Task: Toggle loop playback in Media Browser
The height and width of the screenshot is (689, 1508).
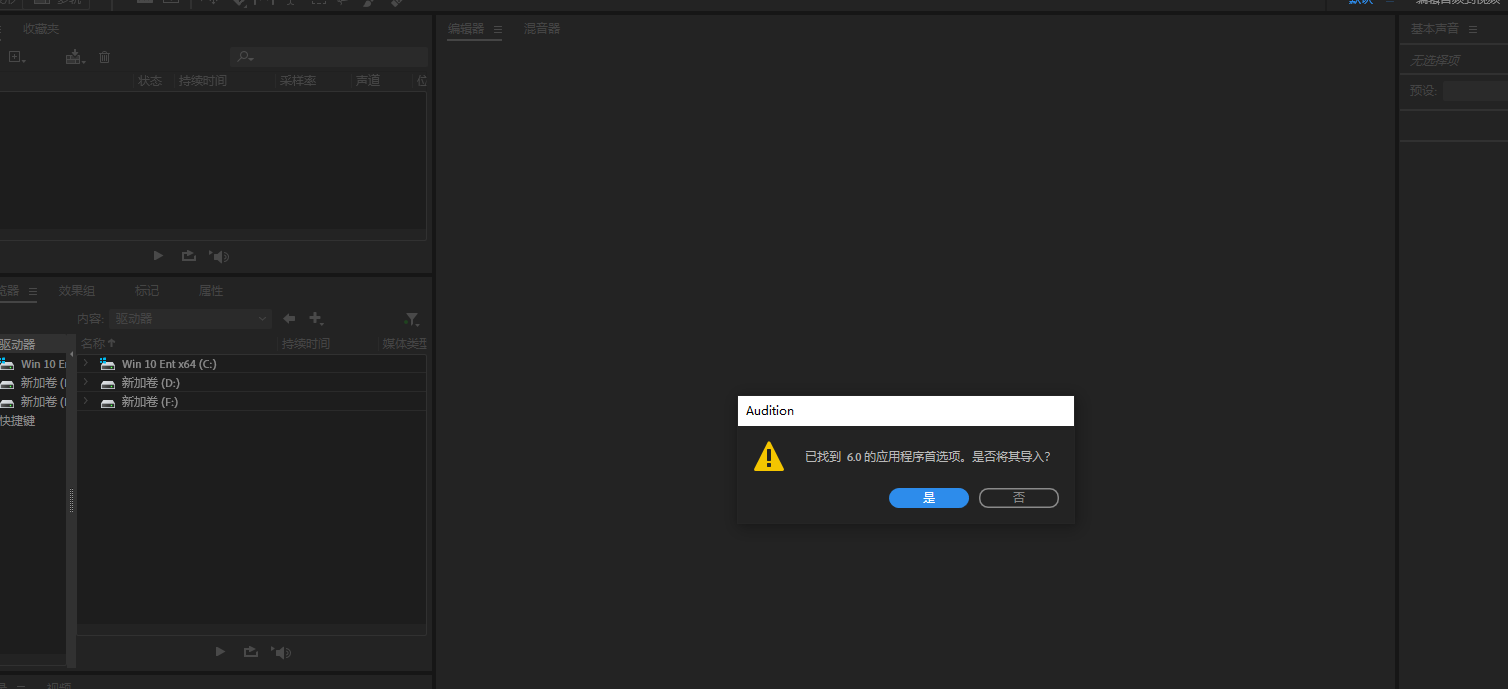Action: point(250,652)
